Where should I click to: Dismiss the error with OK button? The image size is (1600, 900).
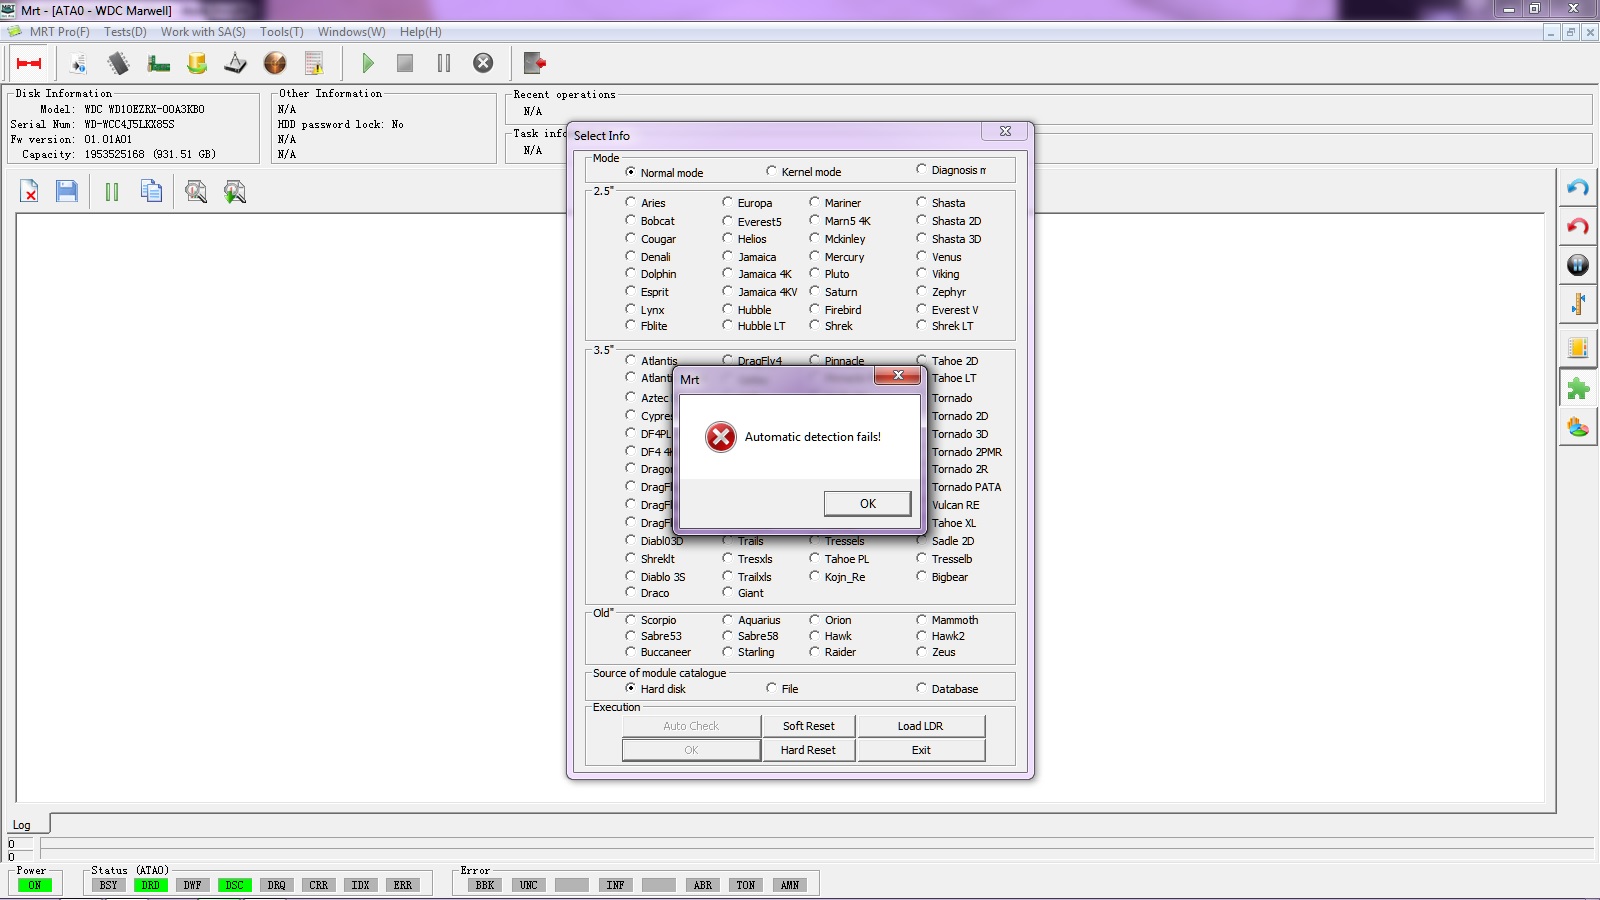pos(867,504)
